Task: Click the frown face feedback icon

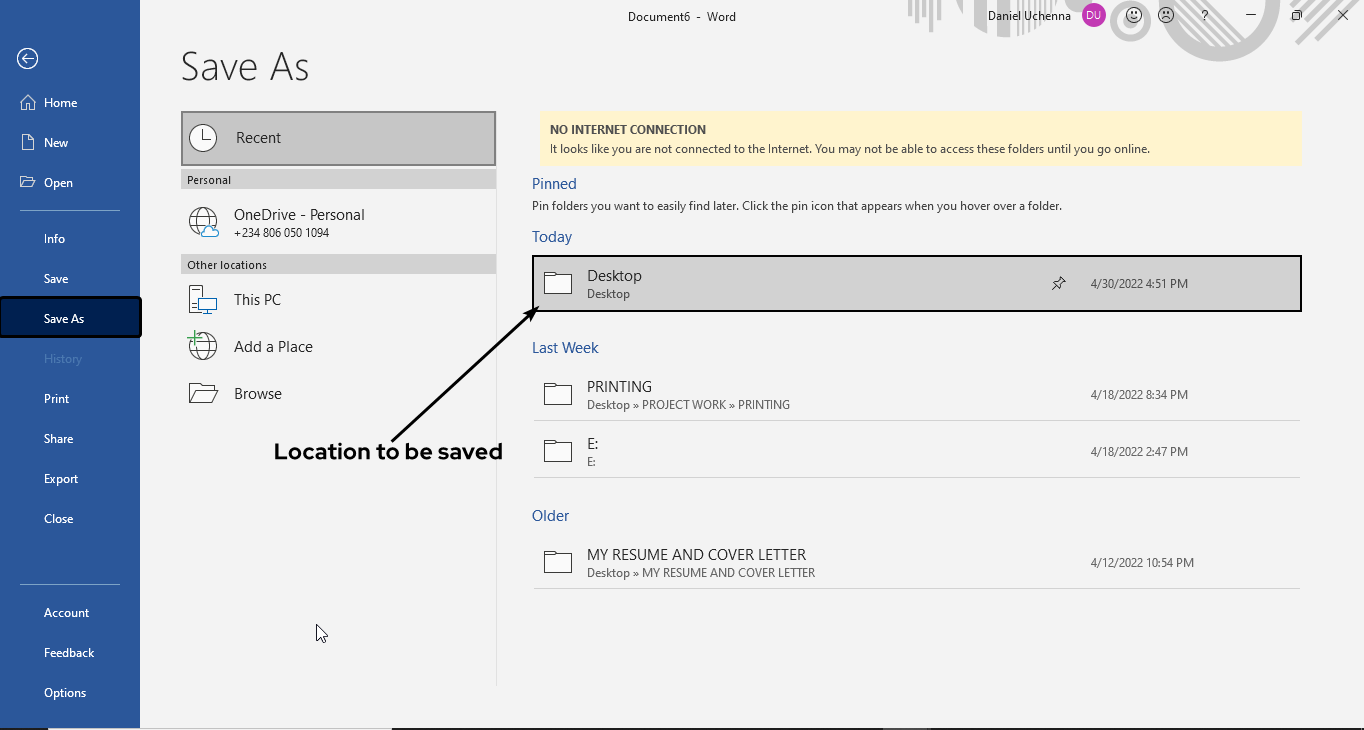Action: [1166, 16]
